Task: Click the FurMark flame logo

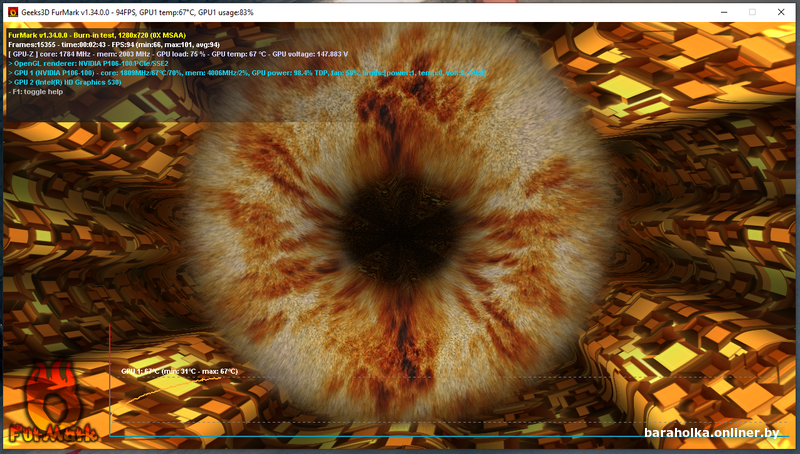Action: tap(52, 403)
